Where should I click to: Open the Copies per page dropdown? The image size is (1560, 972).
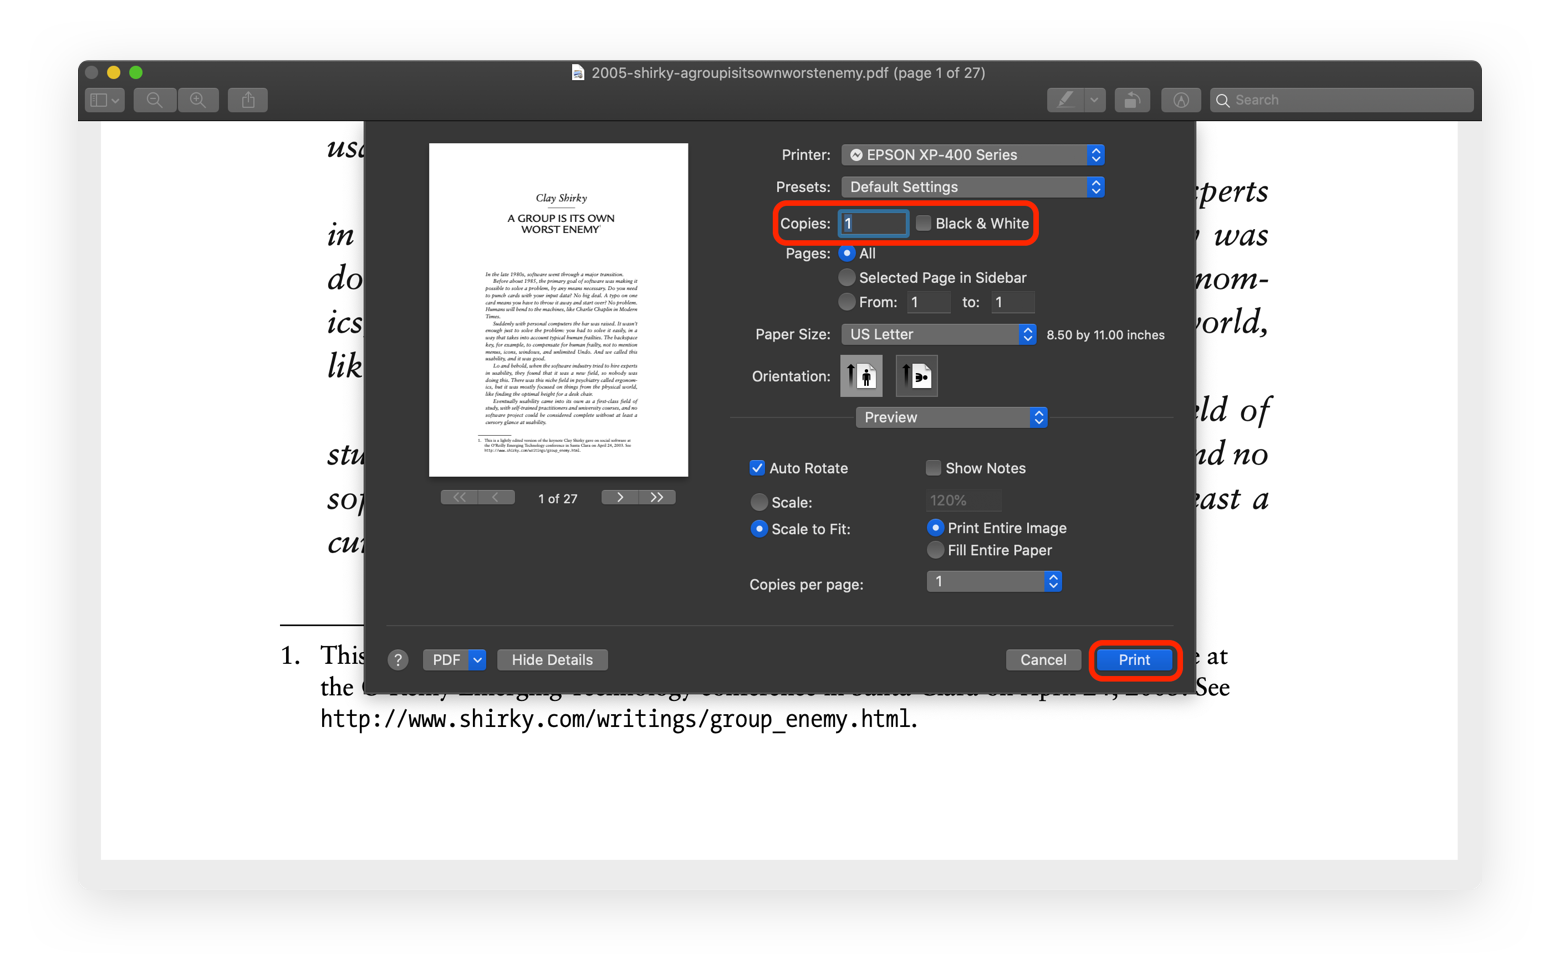994,581
